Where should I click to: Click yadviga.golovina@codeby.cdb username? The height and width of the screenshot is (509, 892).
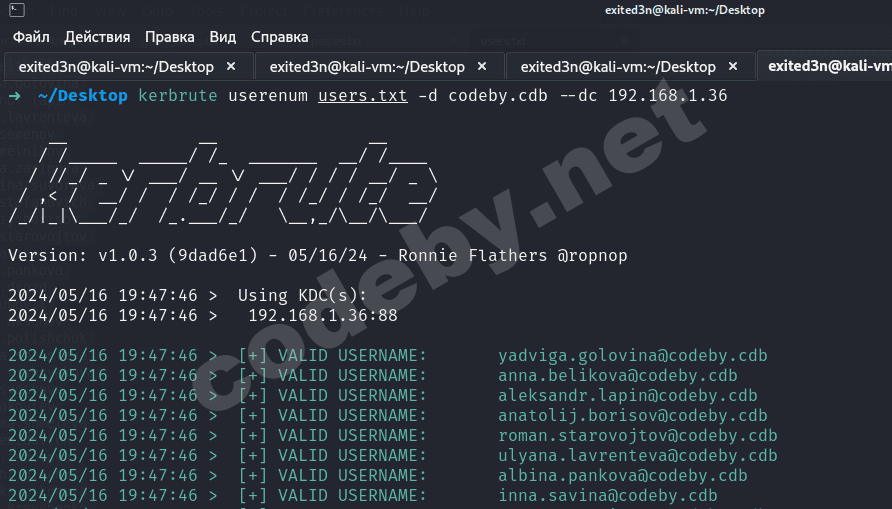[633, 356]
